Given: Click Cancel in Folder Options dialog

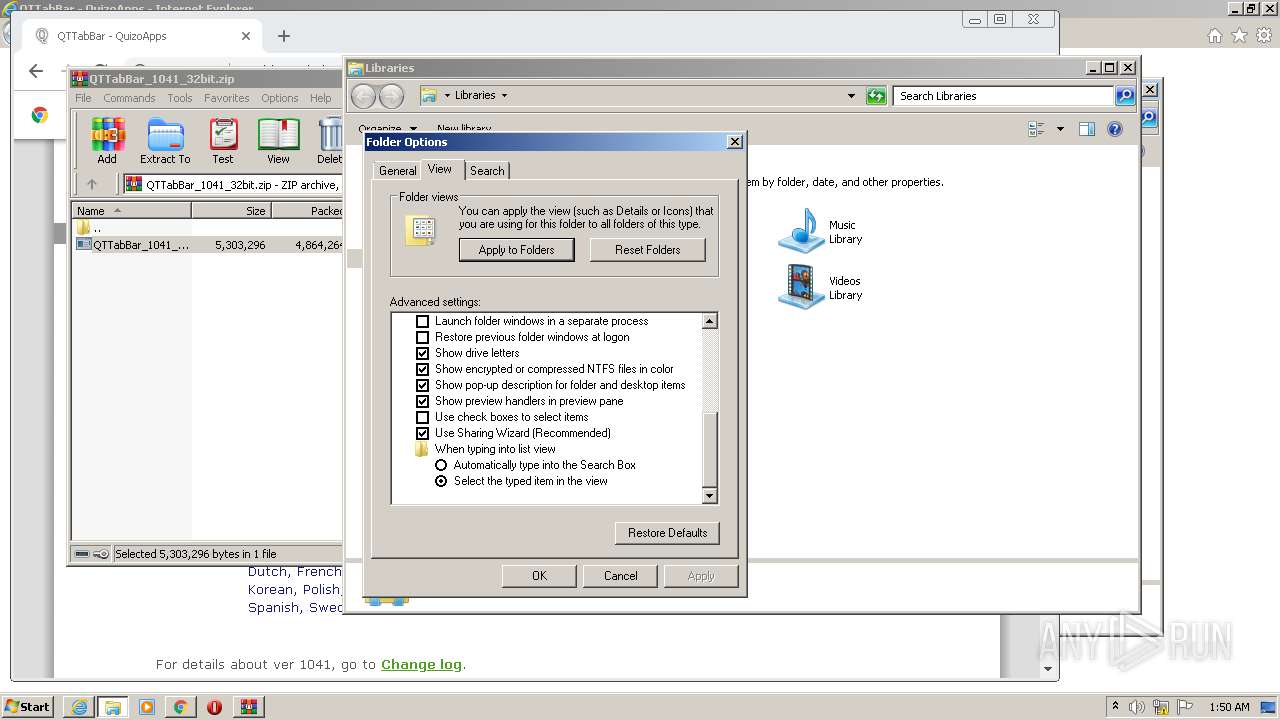Looking at the screenshot, I should pyautogui.click(x=620, y=576).
